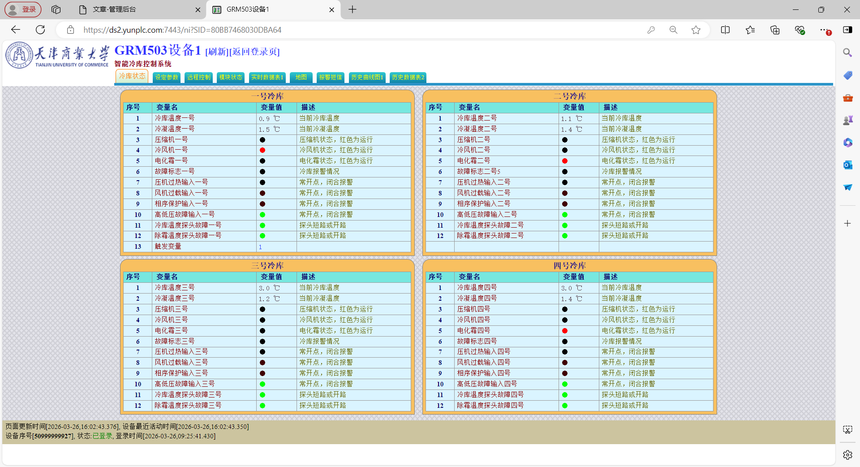Open tab actions workspace icon
The image size is (860, 467).
coord(56,9)
